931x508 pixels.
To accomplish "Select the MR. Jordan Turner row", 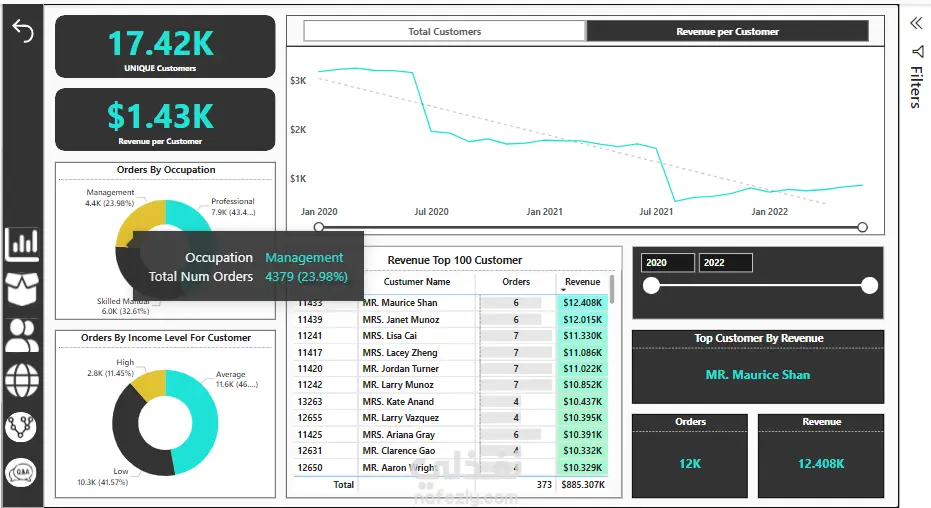I will click(x=452, y=369).
